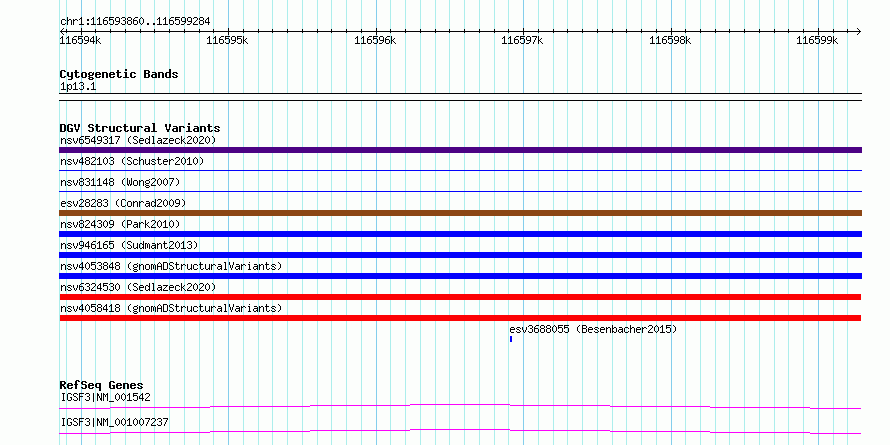Click the blue nsv824309 variant bar
The image size is (890, 445).
pos(460,234)
